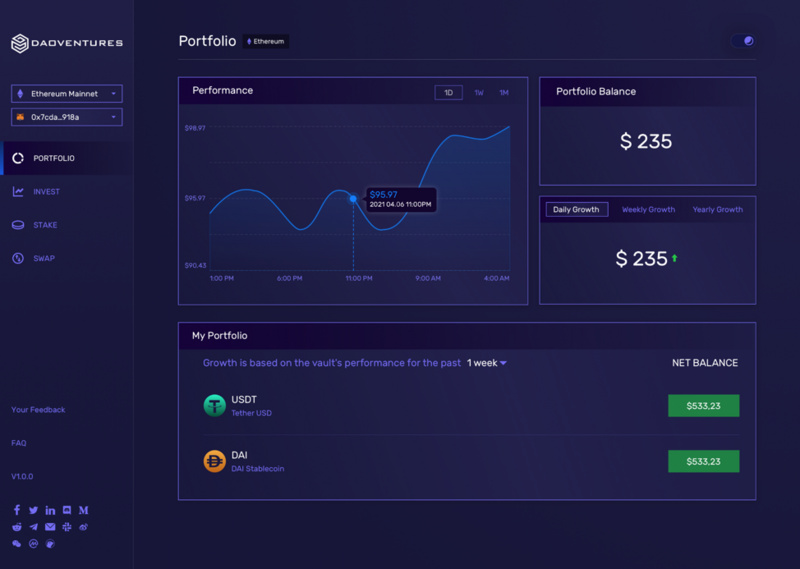Screen dimensions: 800x569
Task: Open the Your Feedback link
Action: (38, 409)
